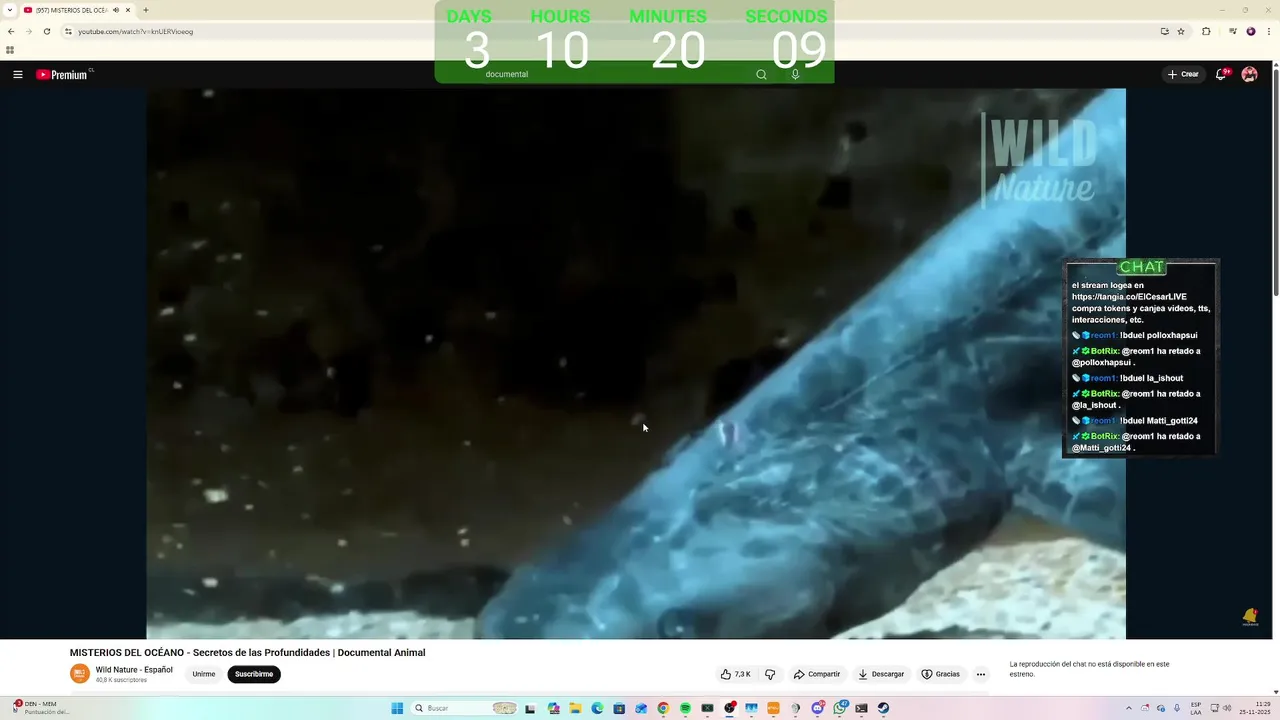
Task: Click the YouTube search magnifier icon
Action: pyautogui.click(x=761, y=74)
